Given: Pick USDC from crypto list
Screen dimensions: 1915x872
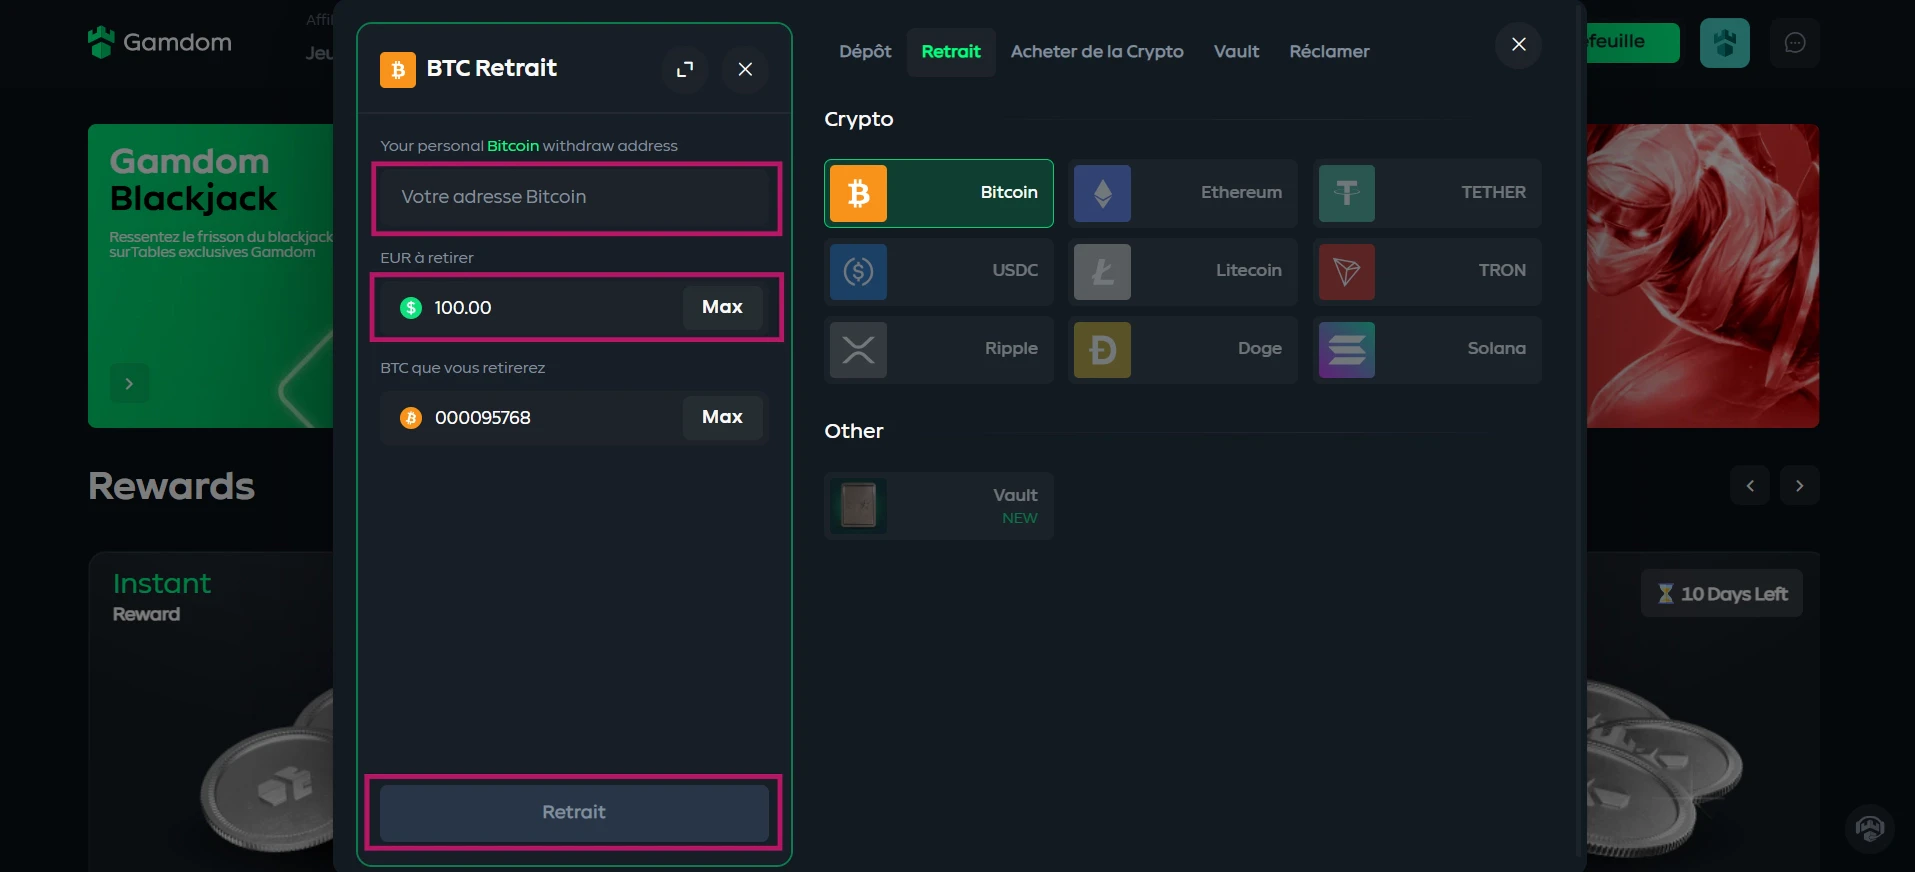Looking at the screenshot, I should (938, 271).
